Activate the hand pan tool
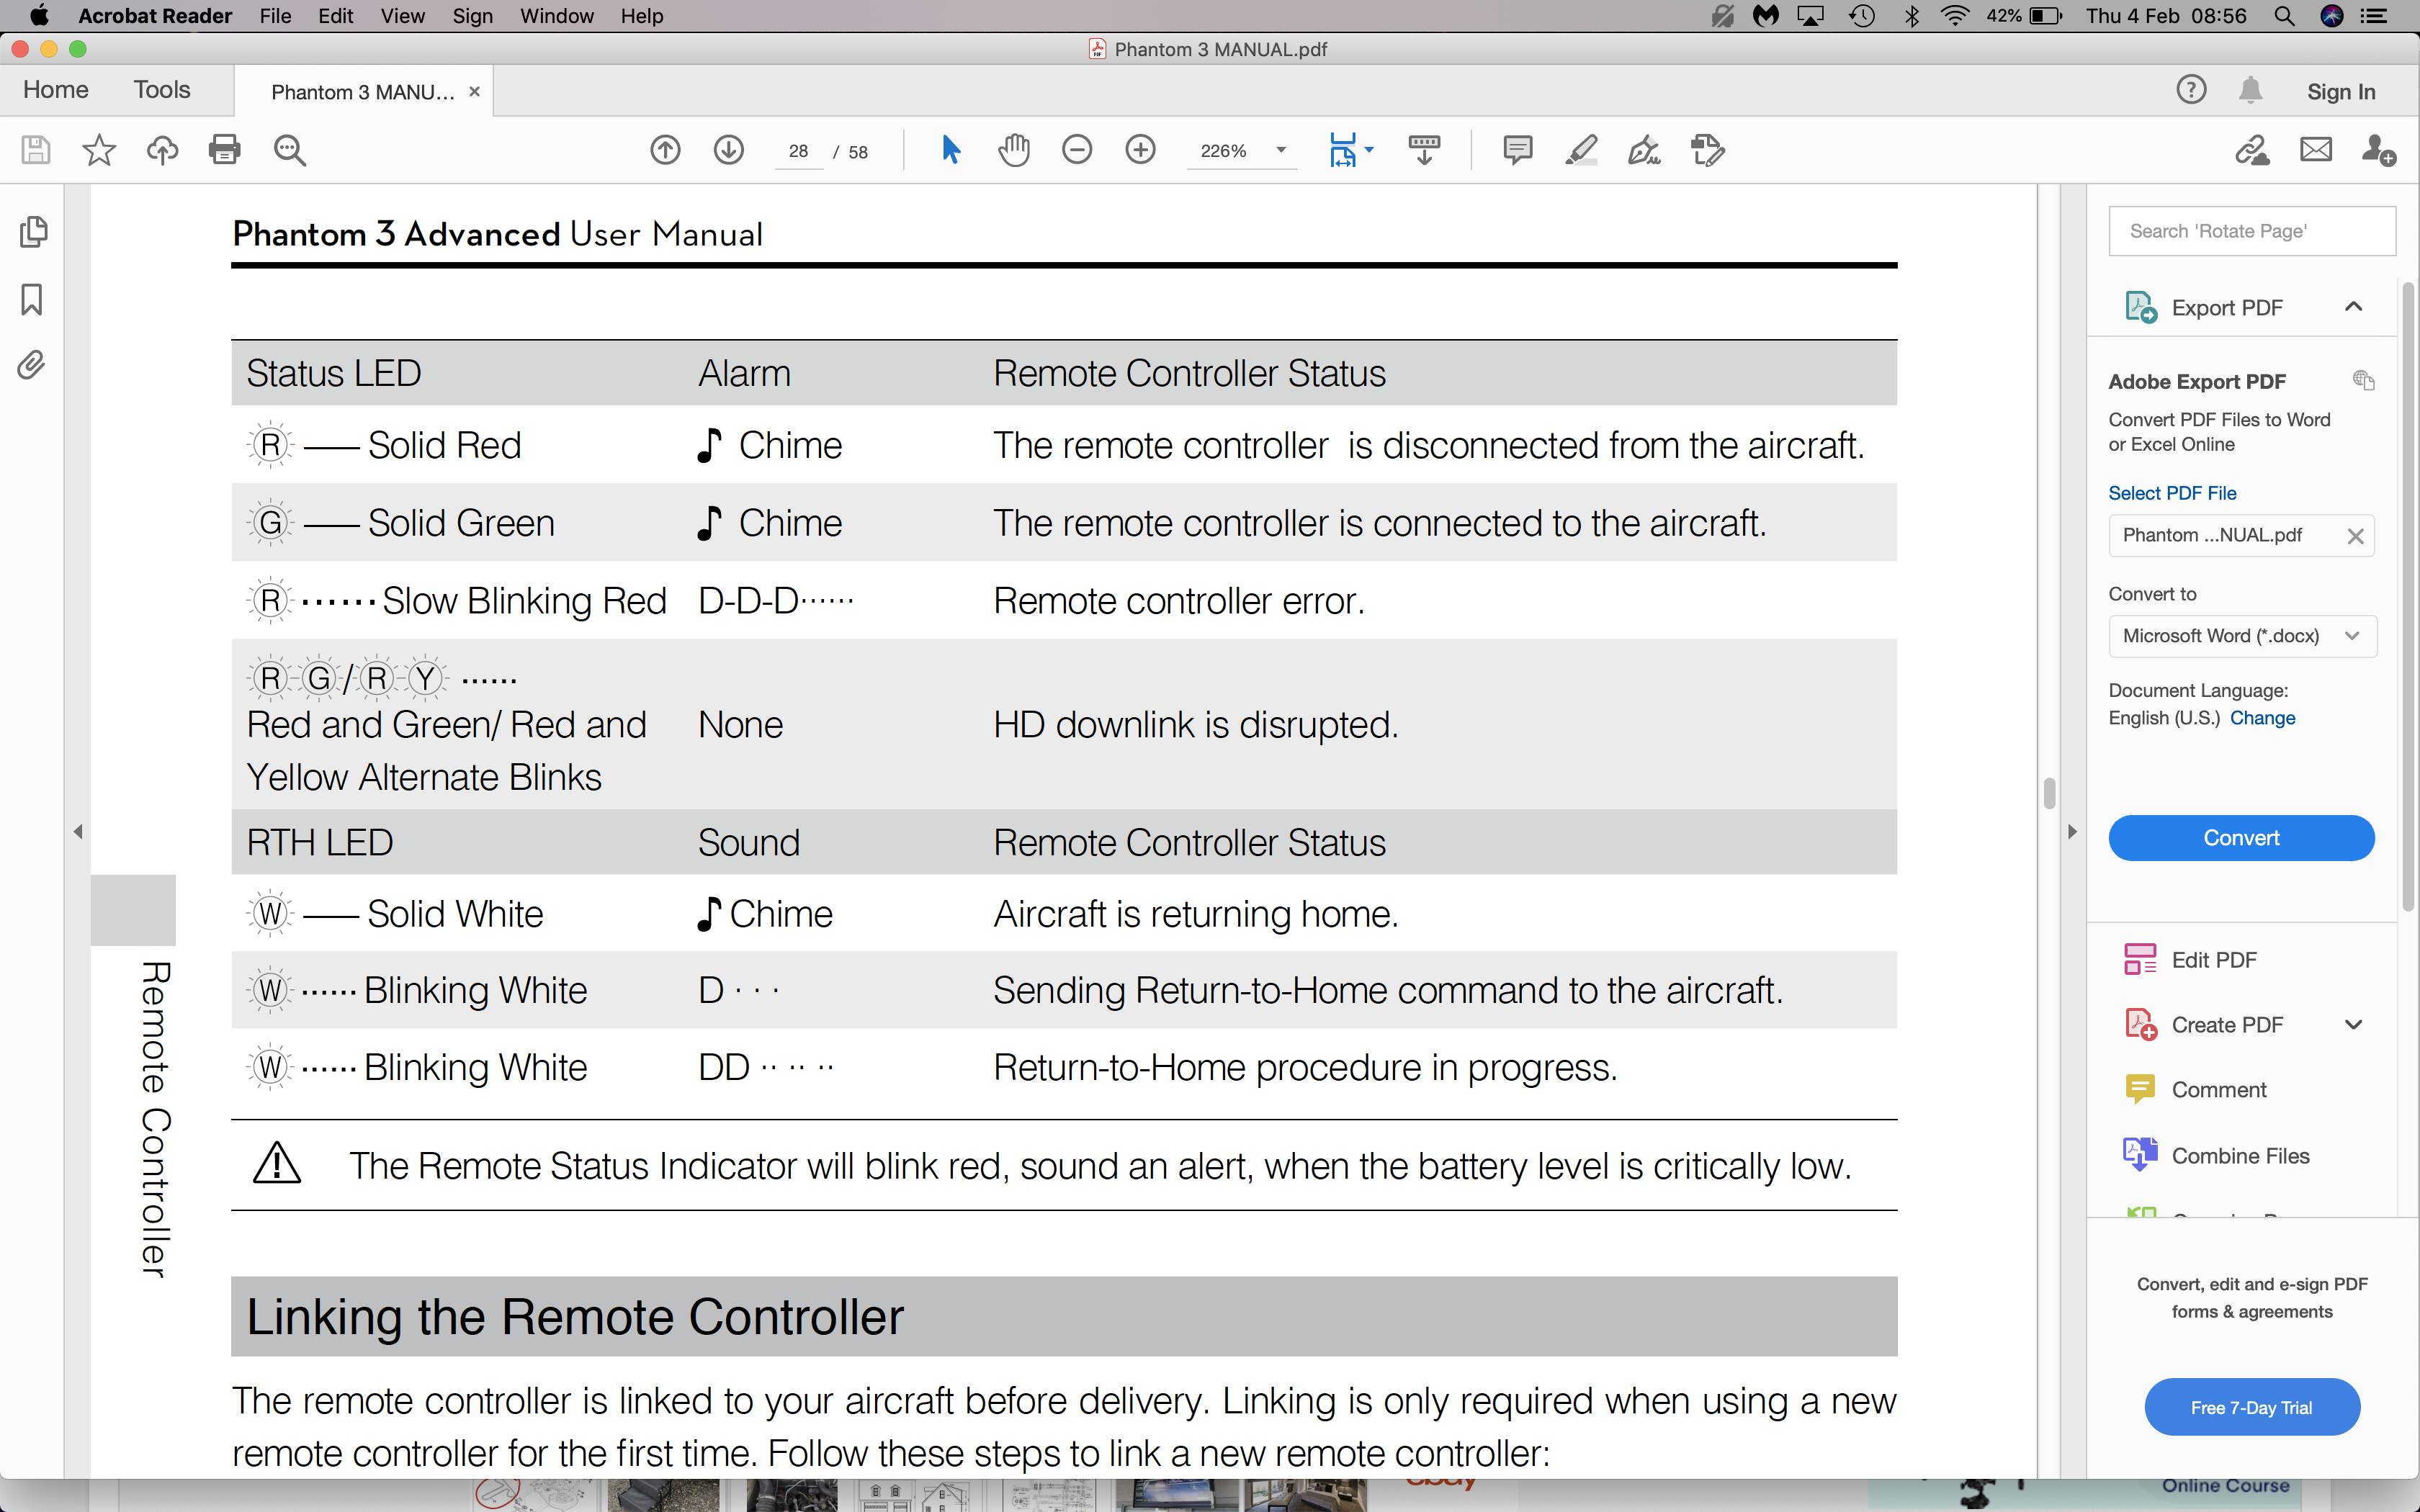2420x1512 pixels. (x=1014, y=151)
